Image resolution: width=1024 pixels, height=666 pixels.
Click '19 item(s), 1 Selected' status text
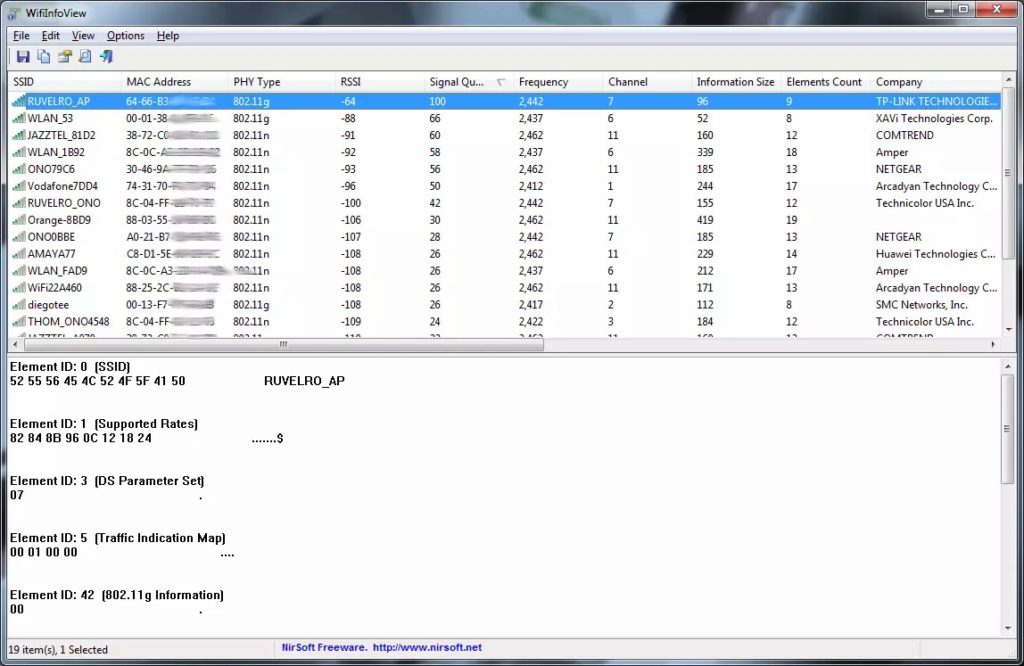click(x=58, y=650)
